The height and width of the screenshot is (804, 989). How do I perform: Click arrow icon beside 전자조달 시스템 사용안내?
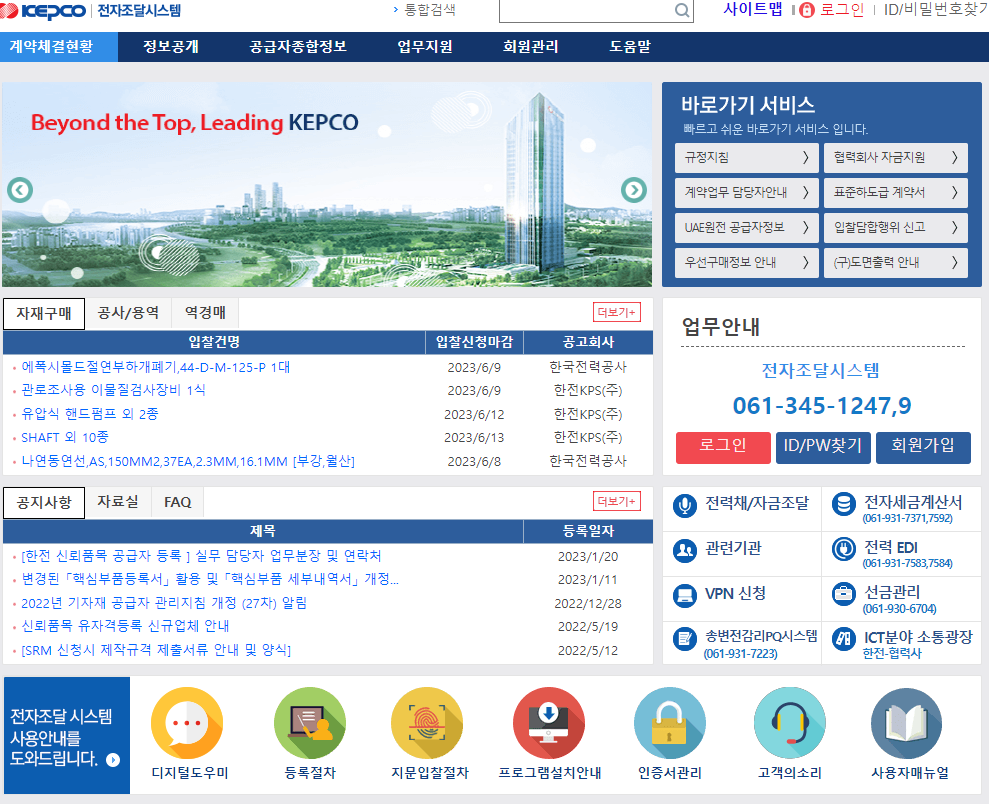coord(113,760)
